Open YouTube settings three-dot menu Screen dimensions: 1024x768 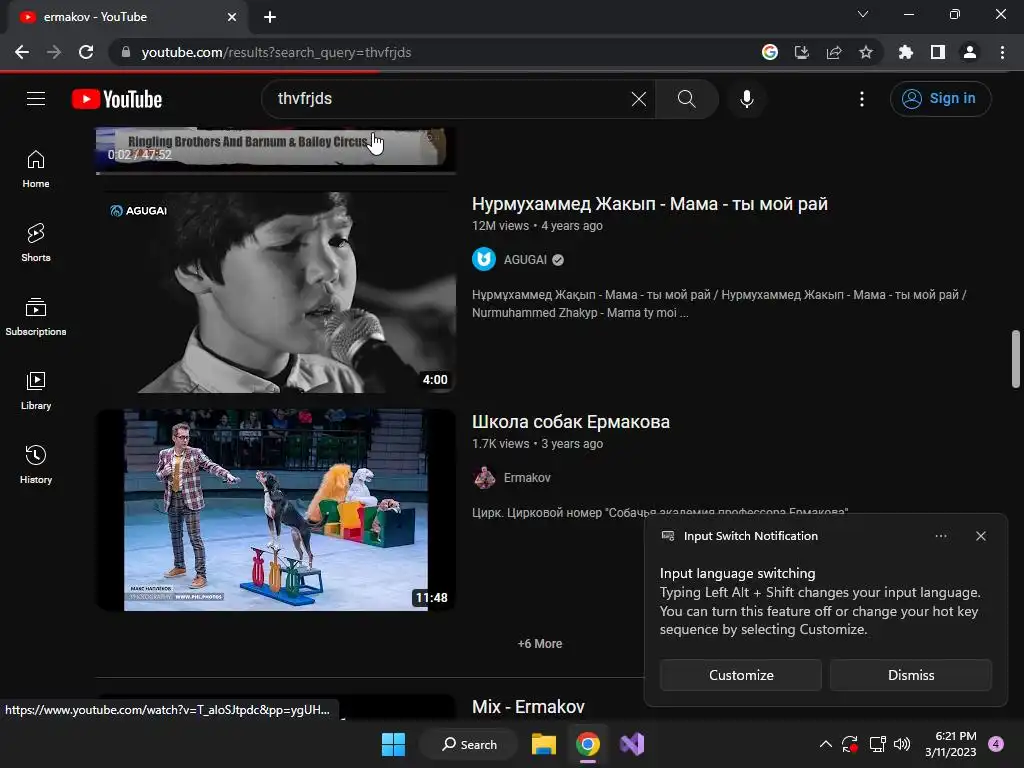click(862, 99)
